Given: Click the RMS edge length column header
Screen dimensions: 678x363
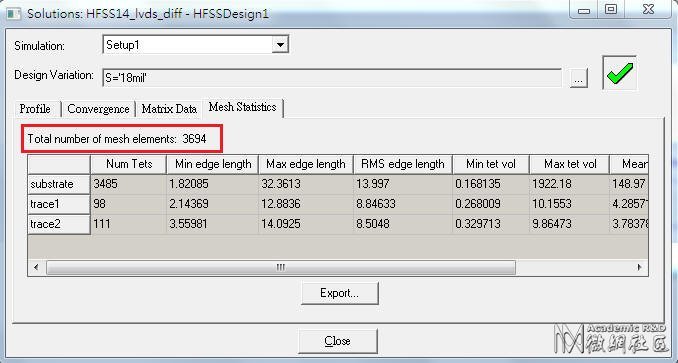Looking at the screenshot, I should tap(403, 164).
